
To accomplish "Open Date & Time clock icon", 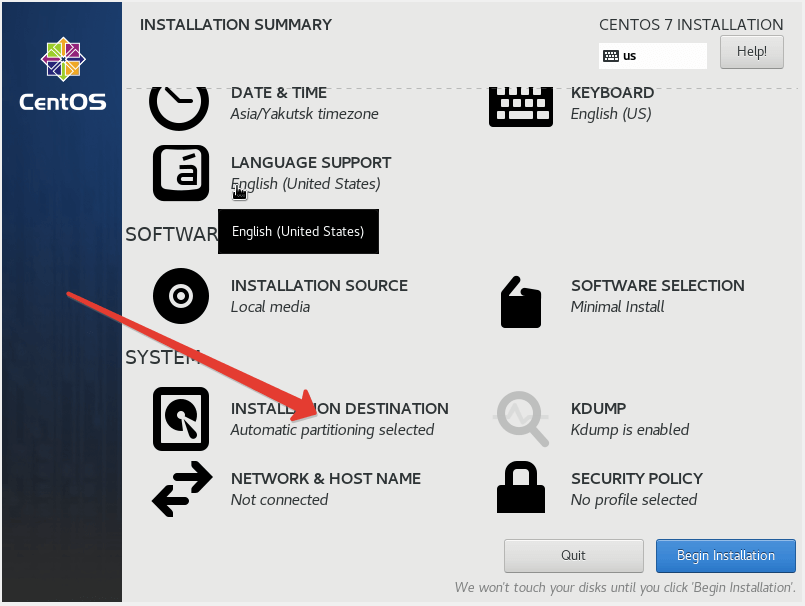I will click(x=179, y=104).
